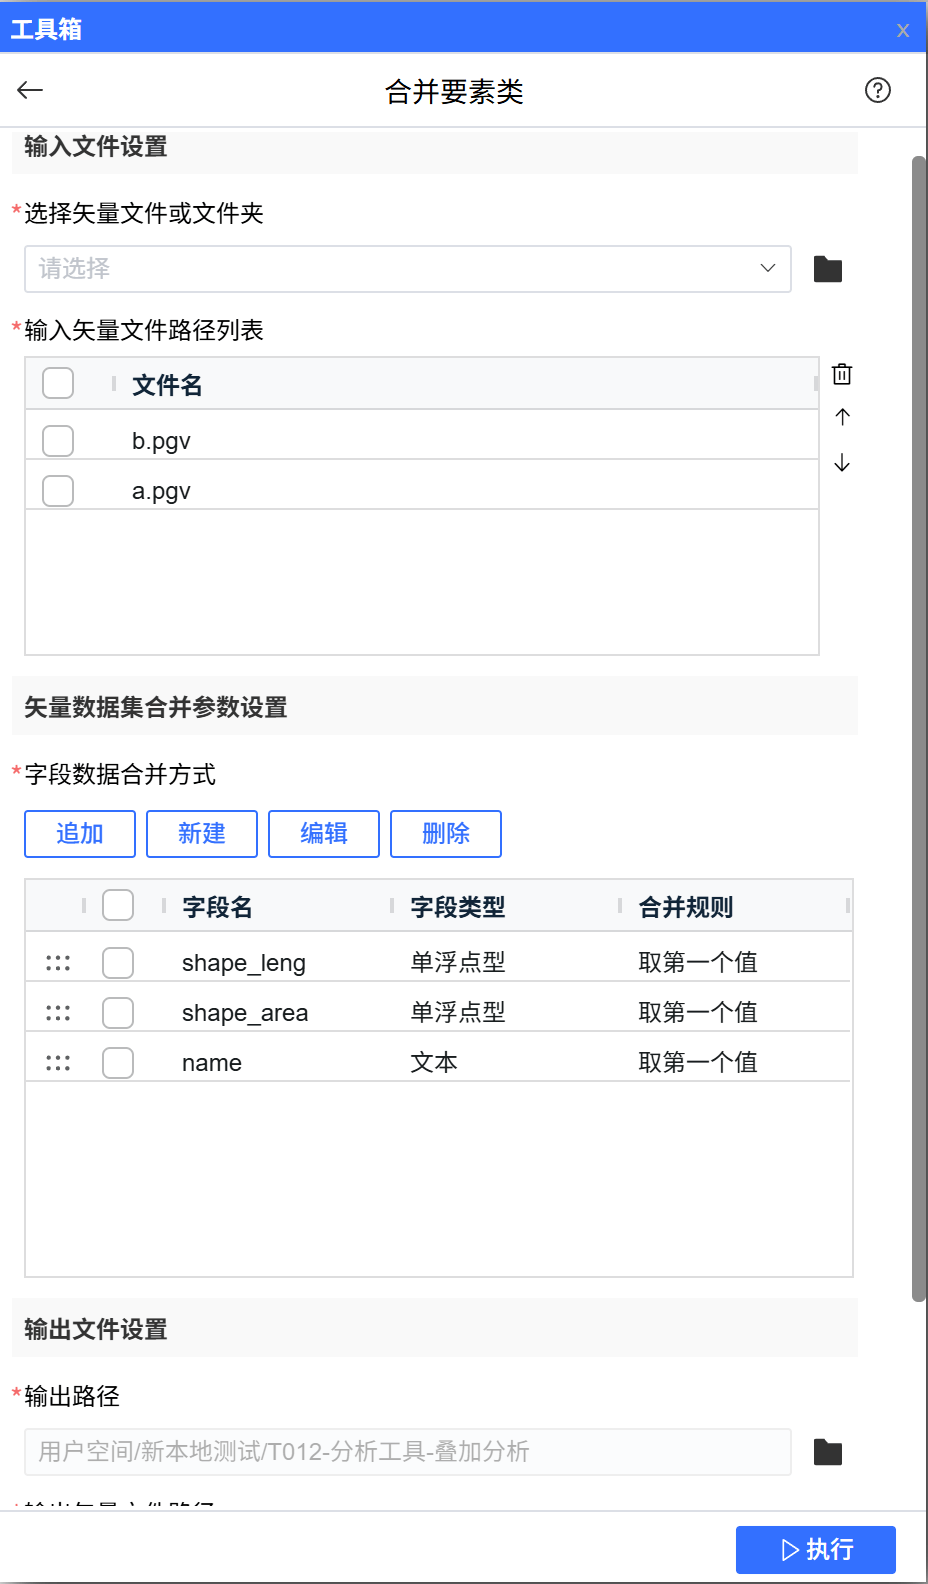The height and width of the screenshot is (1584, 928).
Task: Click the vertical scrollbar on the right
Action: click(918, 728)
